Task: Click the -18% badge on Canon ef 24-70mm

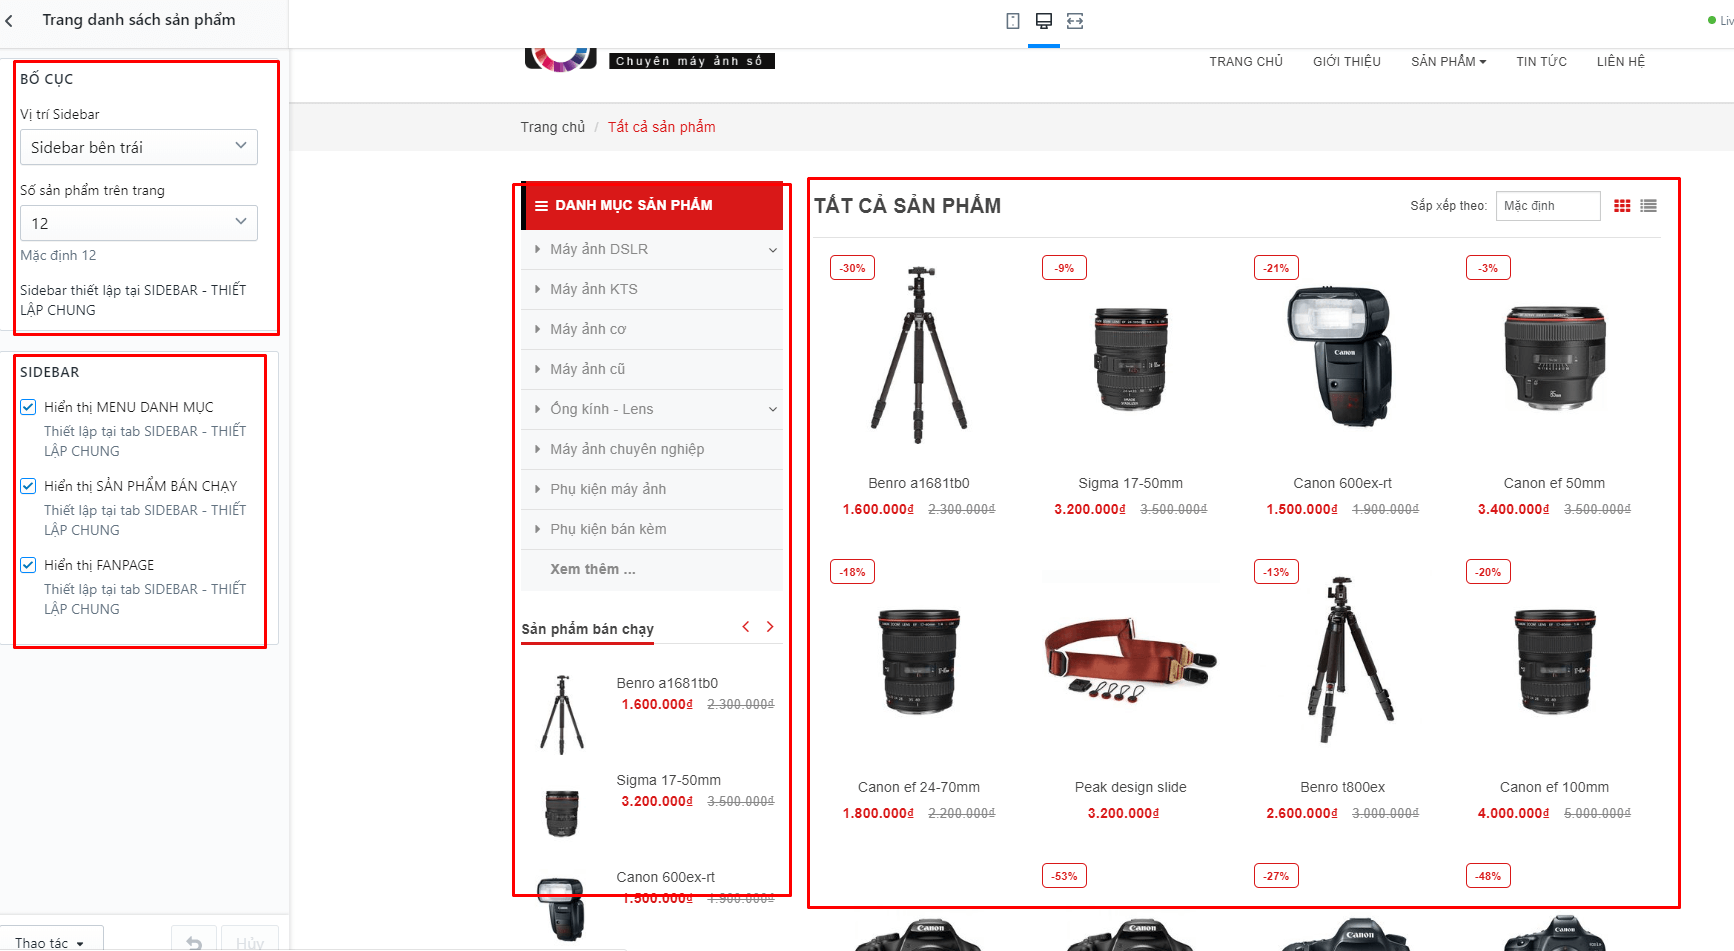Action: coord(853,572)
